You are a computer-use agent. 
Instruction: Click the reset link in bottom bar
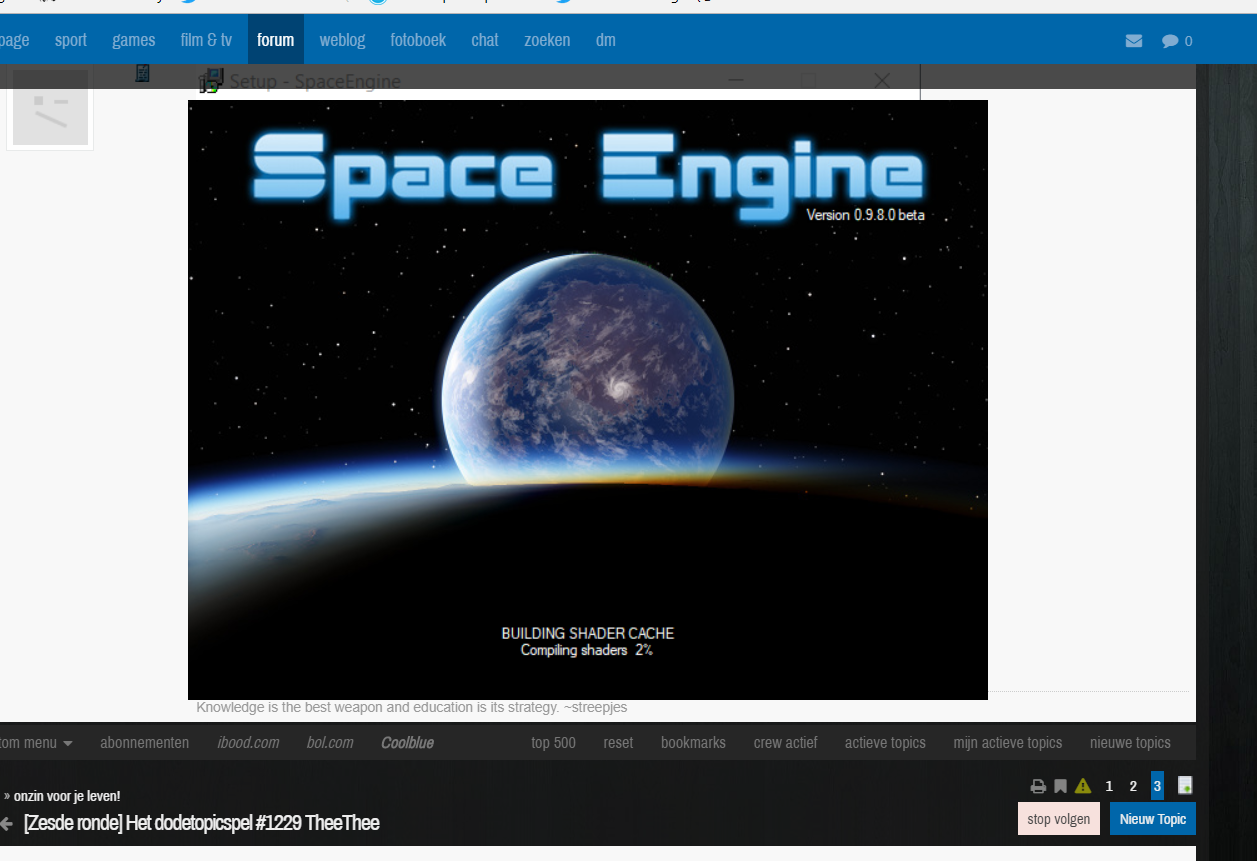pyautogui.click(x=618, y=743)
